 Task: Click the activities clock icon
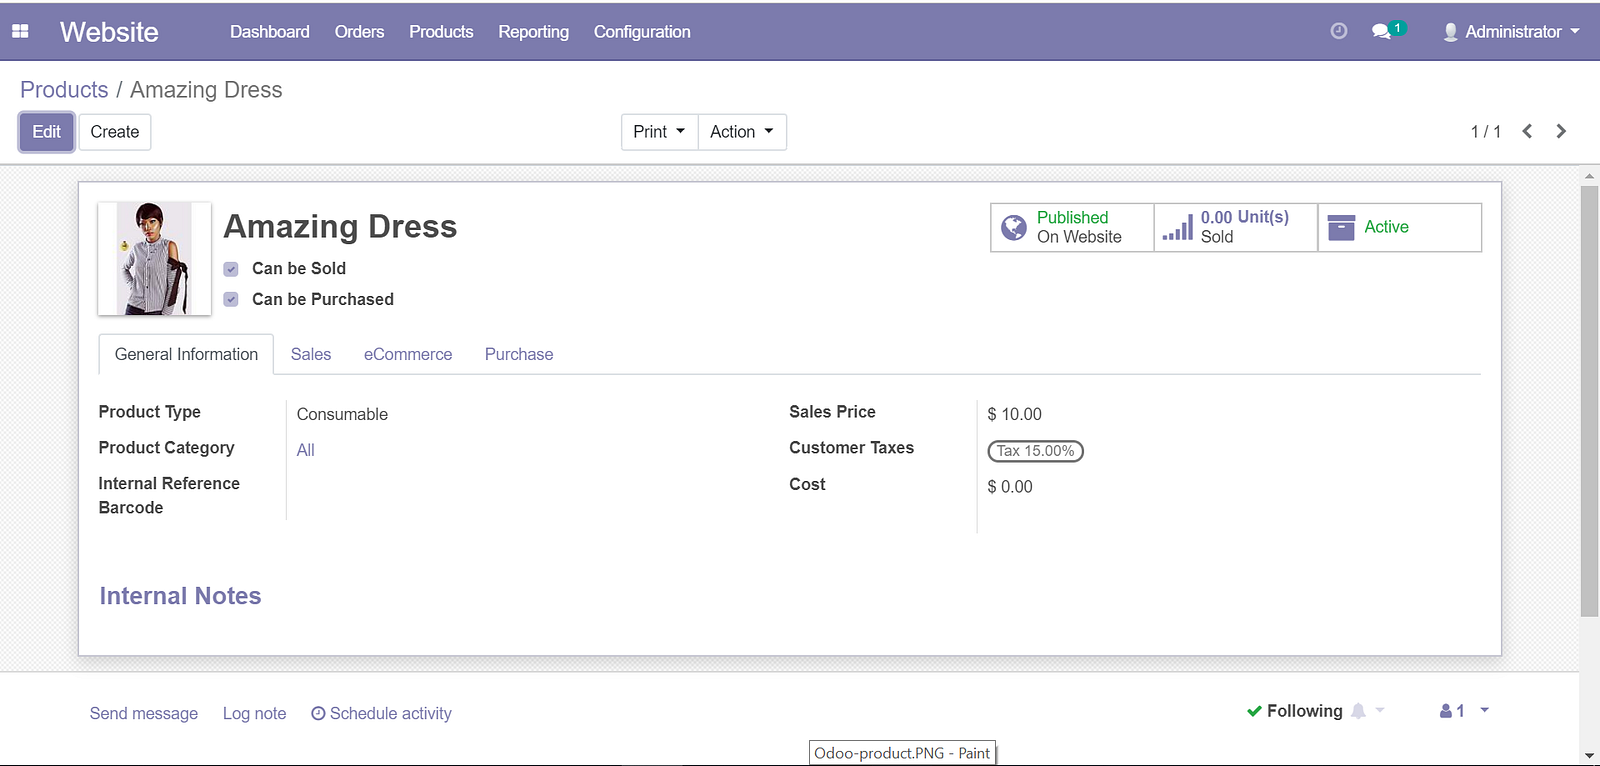(x=1339, y=31)
